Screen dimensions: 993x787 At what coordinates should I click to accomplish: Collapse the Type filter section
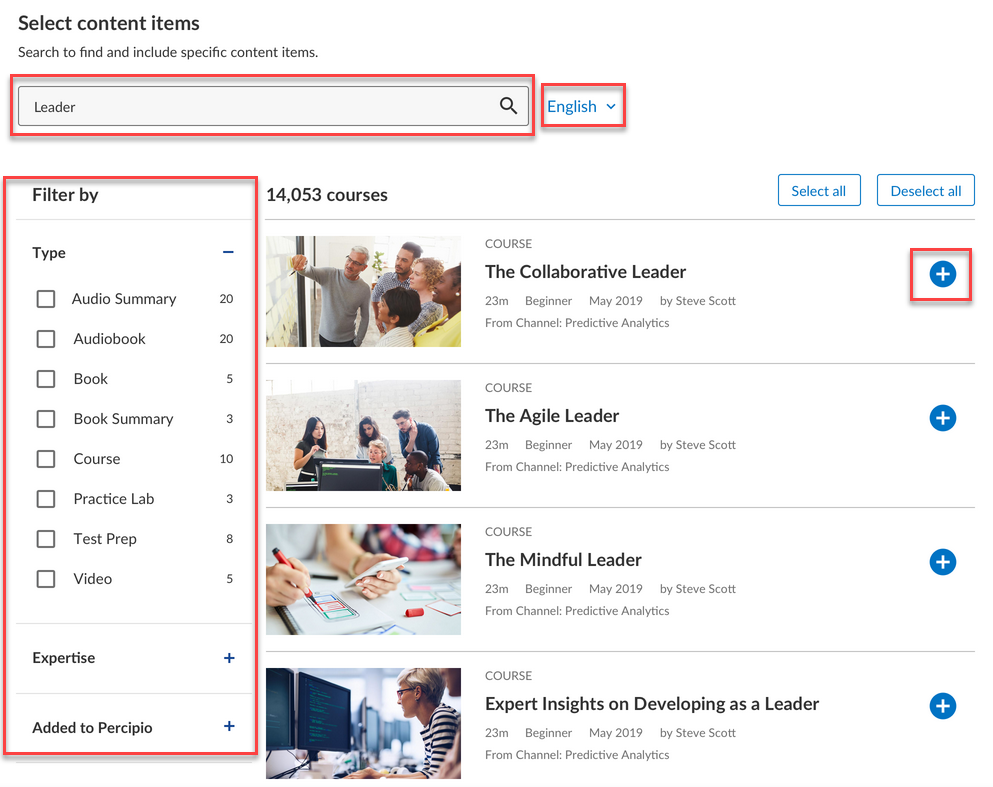tap(228, 253)
